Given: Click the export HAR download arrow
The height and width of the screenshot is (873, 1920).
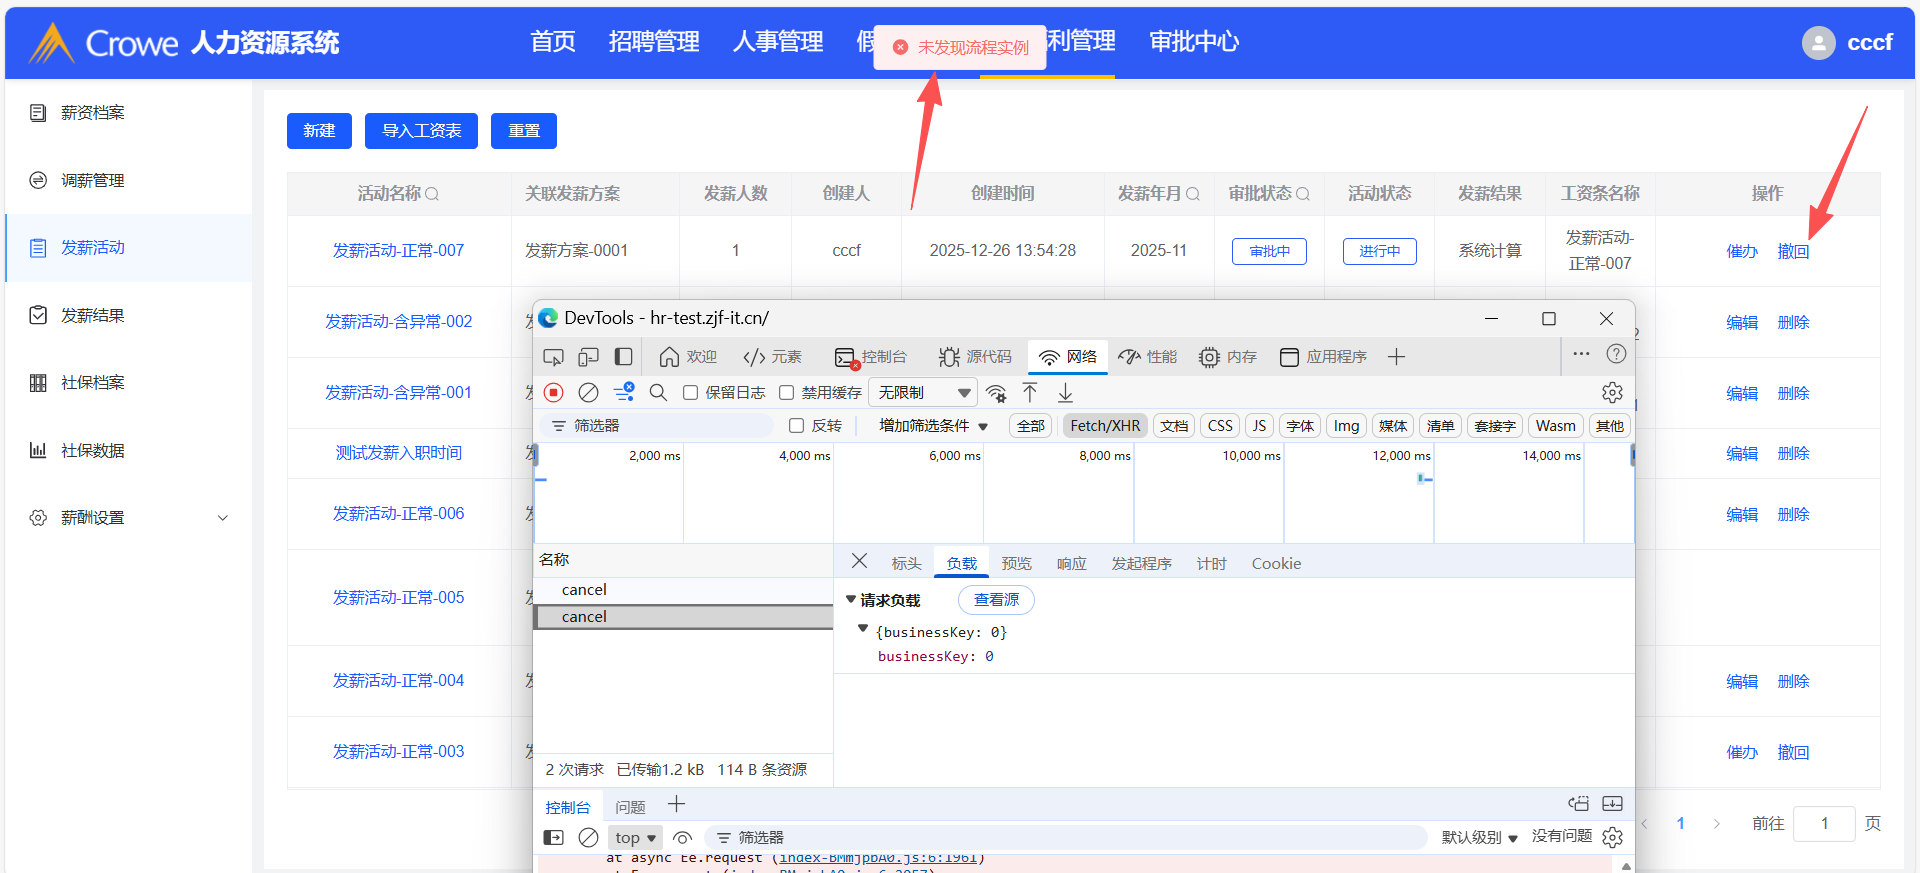Looking at the screenshot, I should [x=1065, y=392].
